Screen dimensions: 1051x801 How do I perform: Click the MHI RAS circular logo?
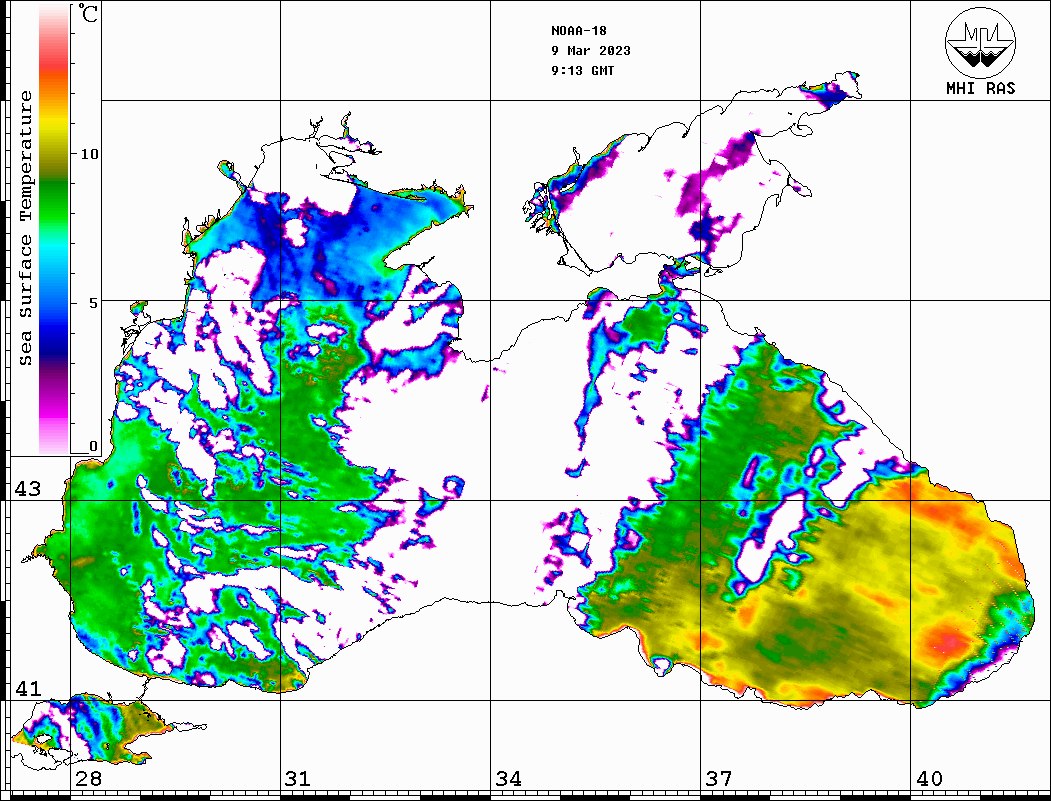click(x=980, y=42)
